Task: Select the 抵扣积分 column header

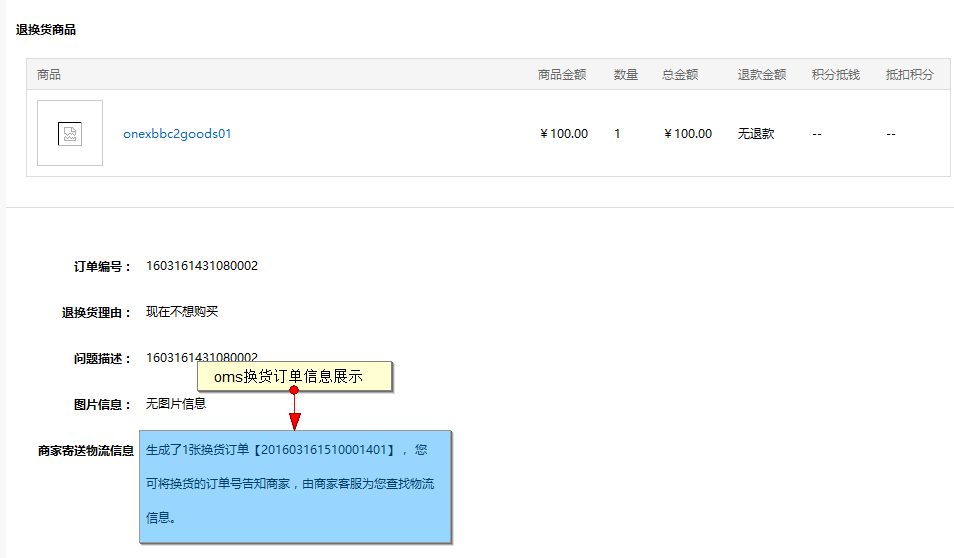Action: click(910, 75)
